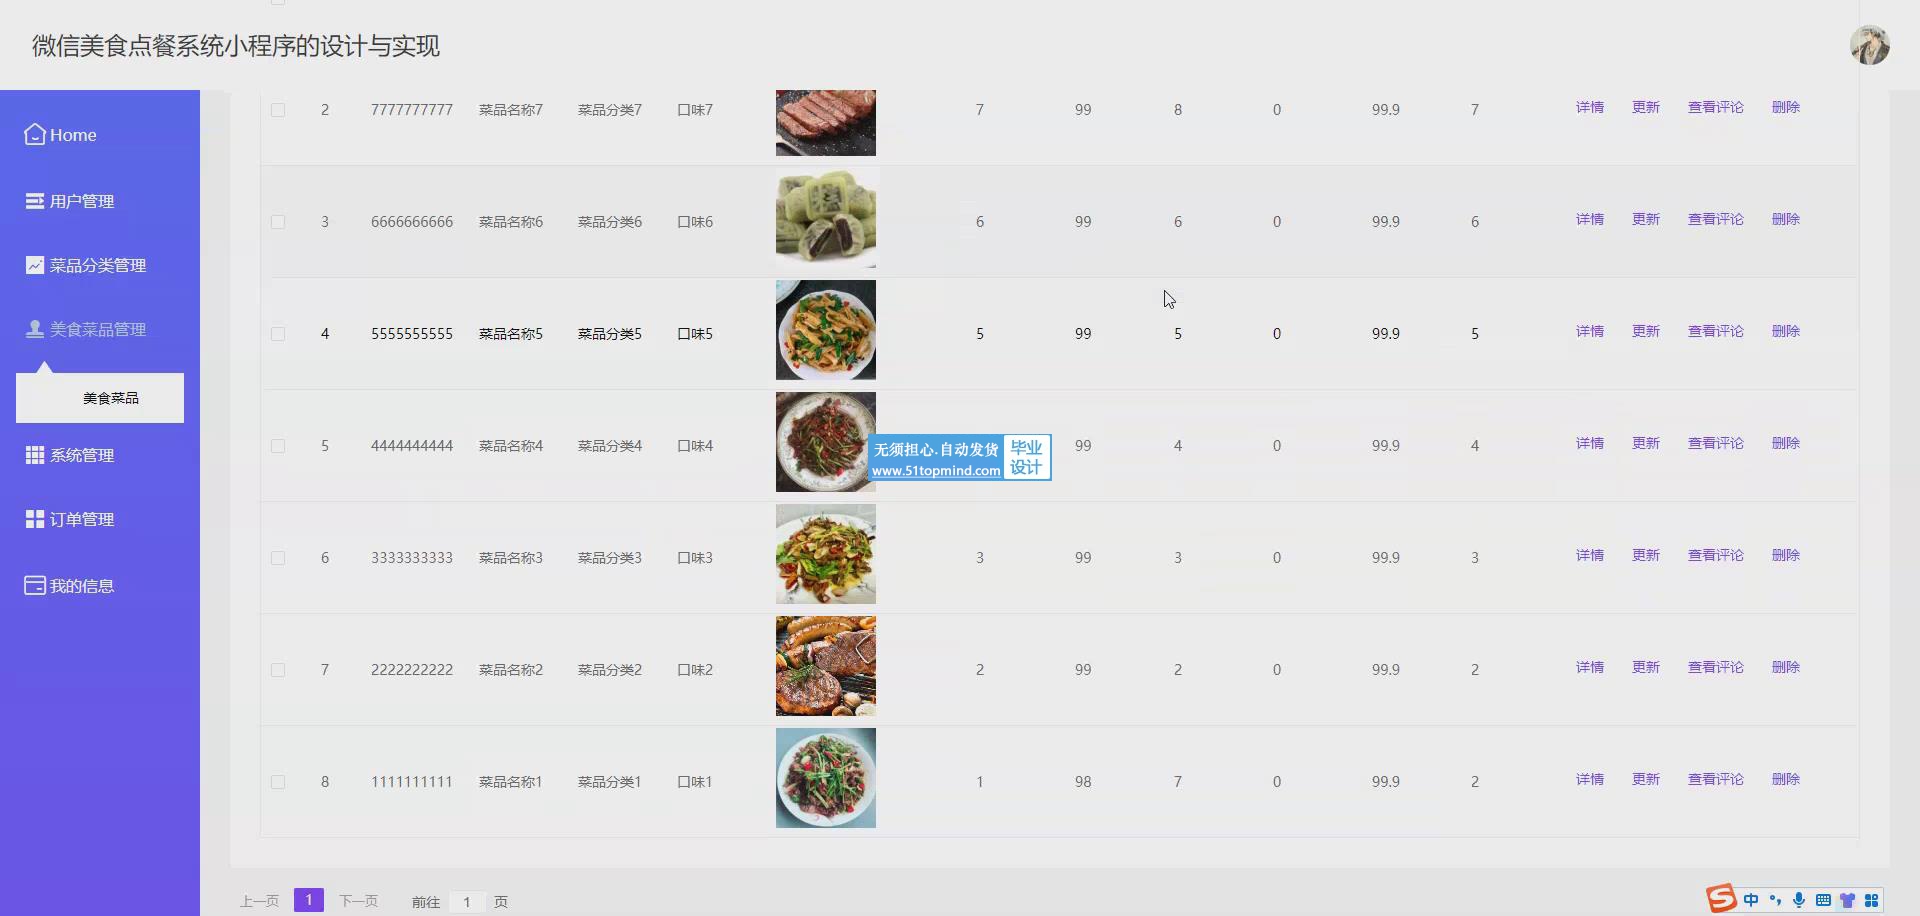The width and height of the screenshot is (1920, 916).
Task: Click the 我的信息 card icon
Action: coord(35,585)
